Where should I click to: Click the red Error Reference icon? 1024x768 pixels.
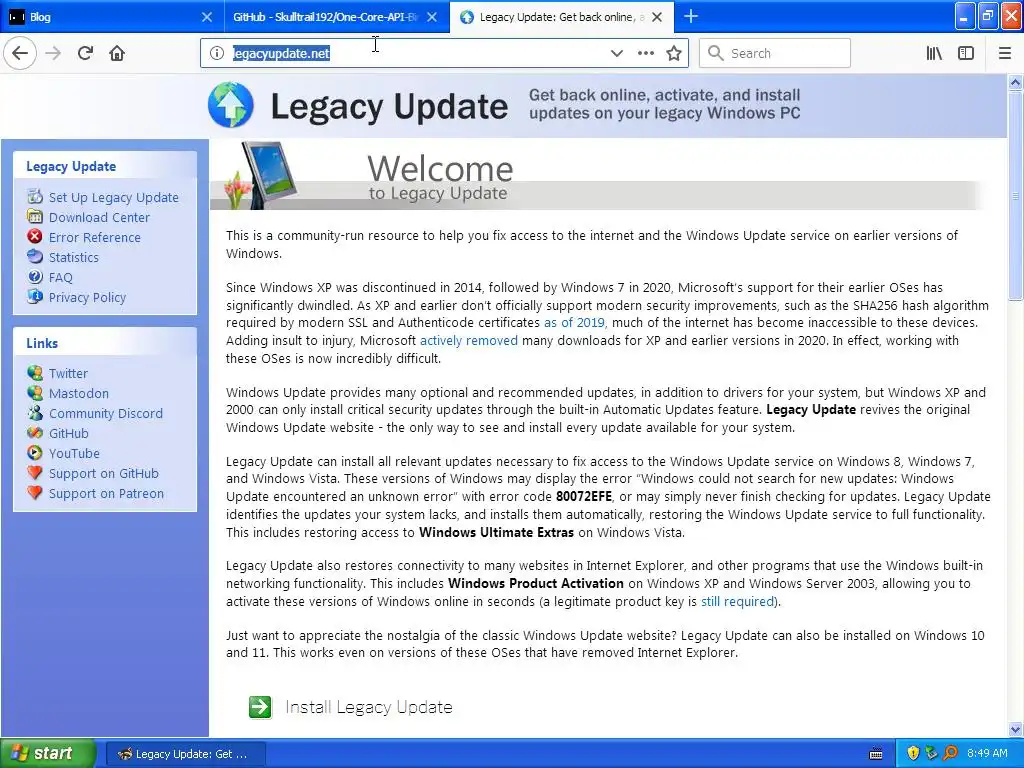pyautogui.click(x=35, y=236)
